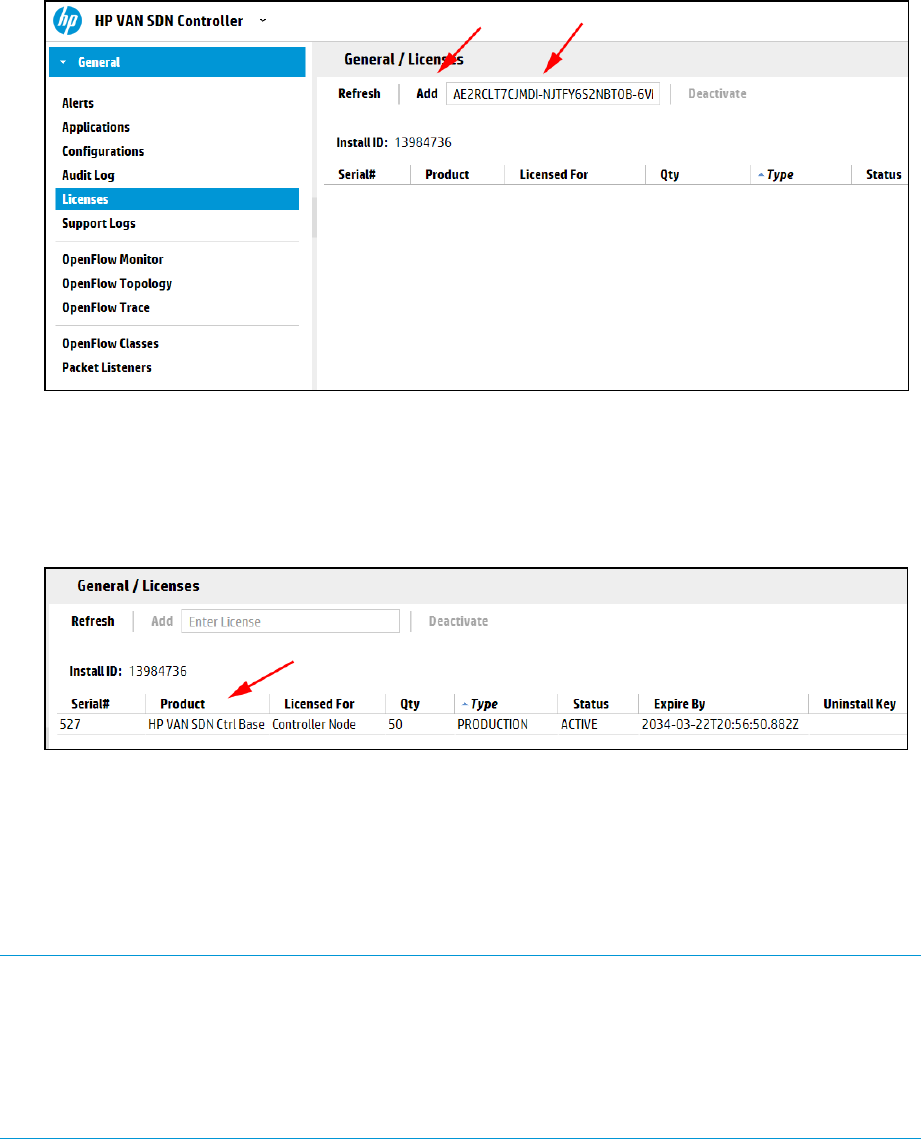This screenshot has width=921, height=1139.
Task: Click the Controller Node cell
Action: point(314,724)
